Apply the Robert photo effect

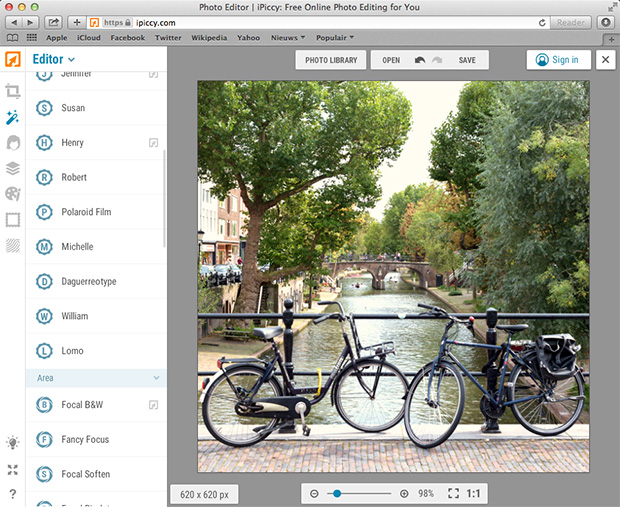(96, 177)
